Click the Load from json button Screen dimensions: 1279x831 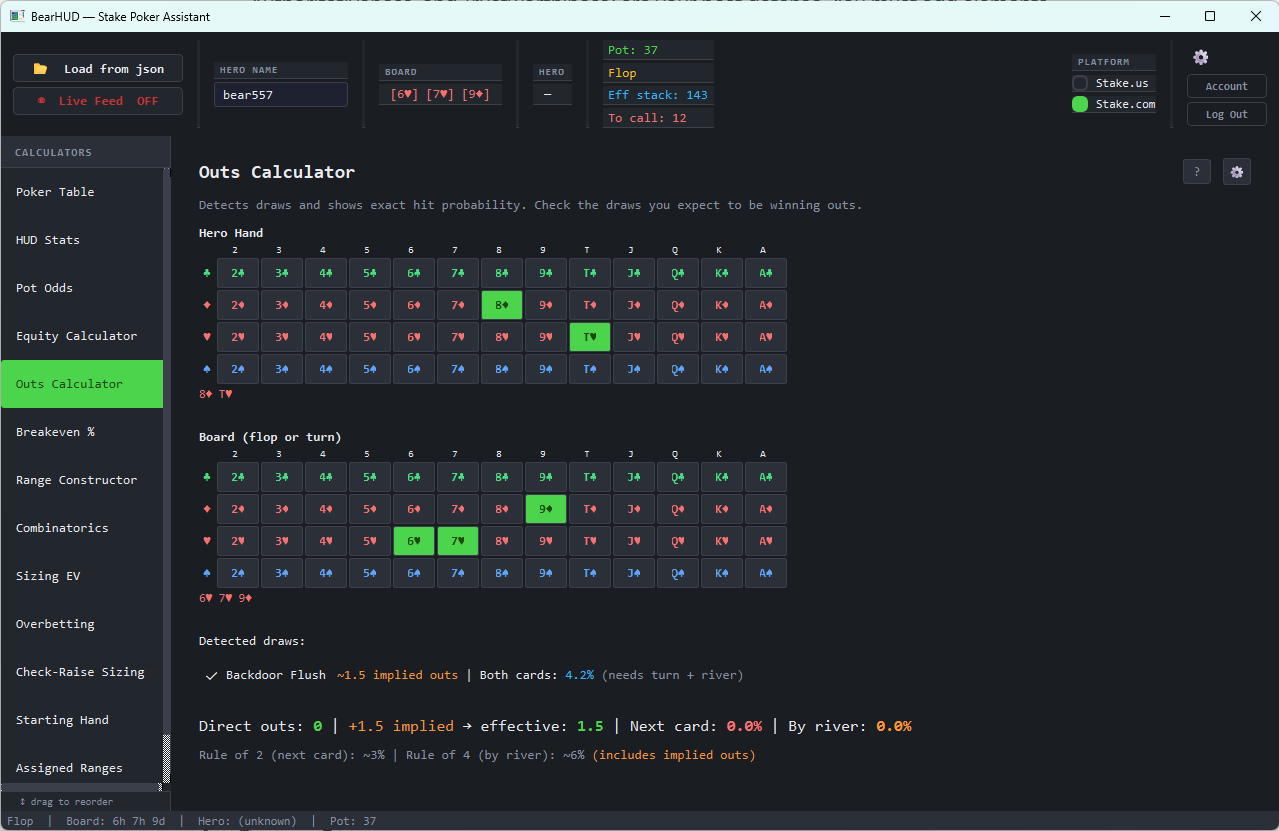98,69
